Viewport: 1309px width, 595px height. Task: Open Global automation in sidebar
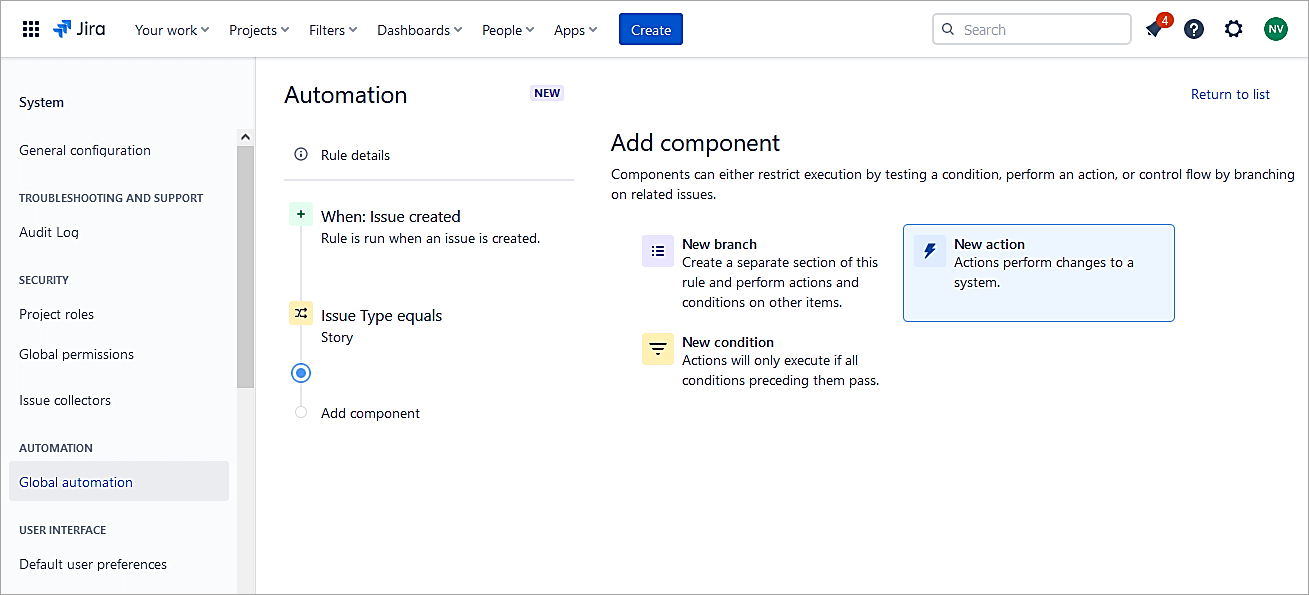click(76, 482)
